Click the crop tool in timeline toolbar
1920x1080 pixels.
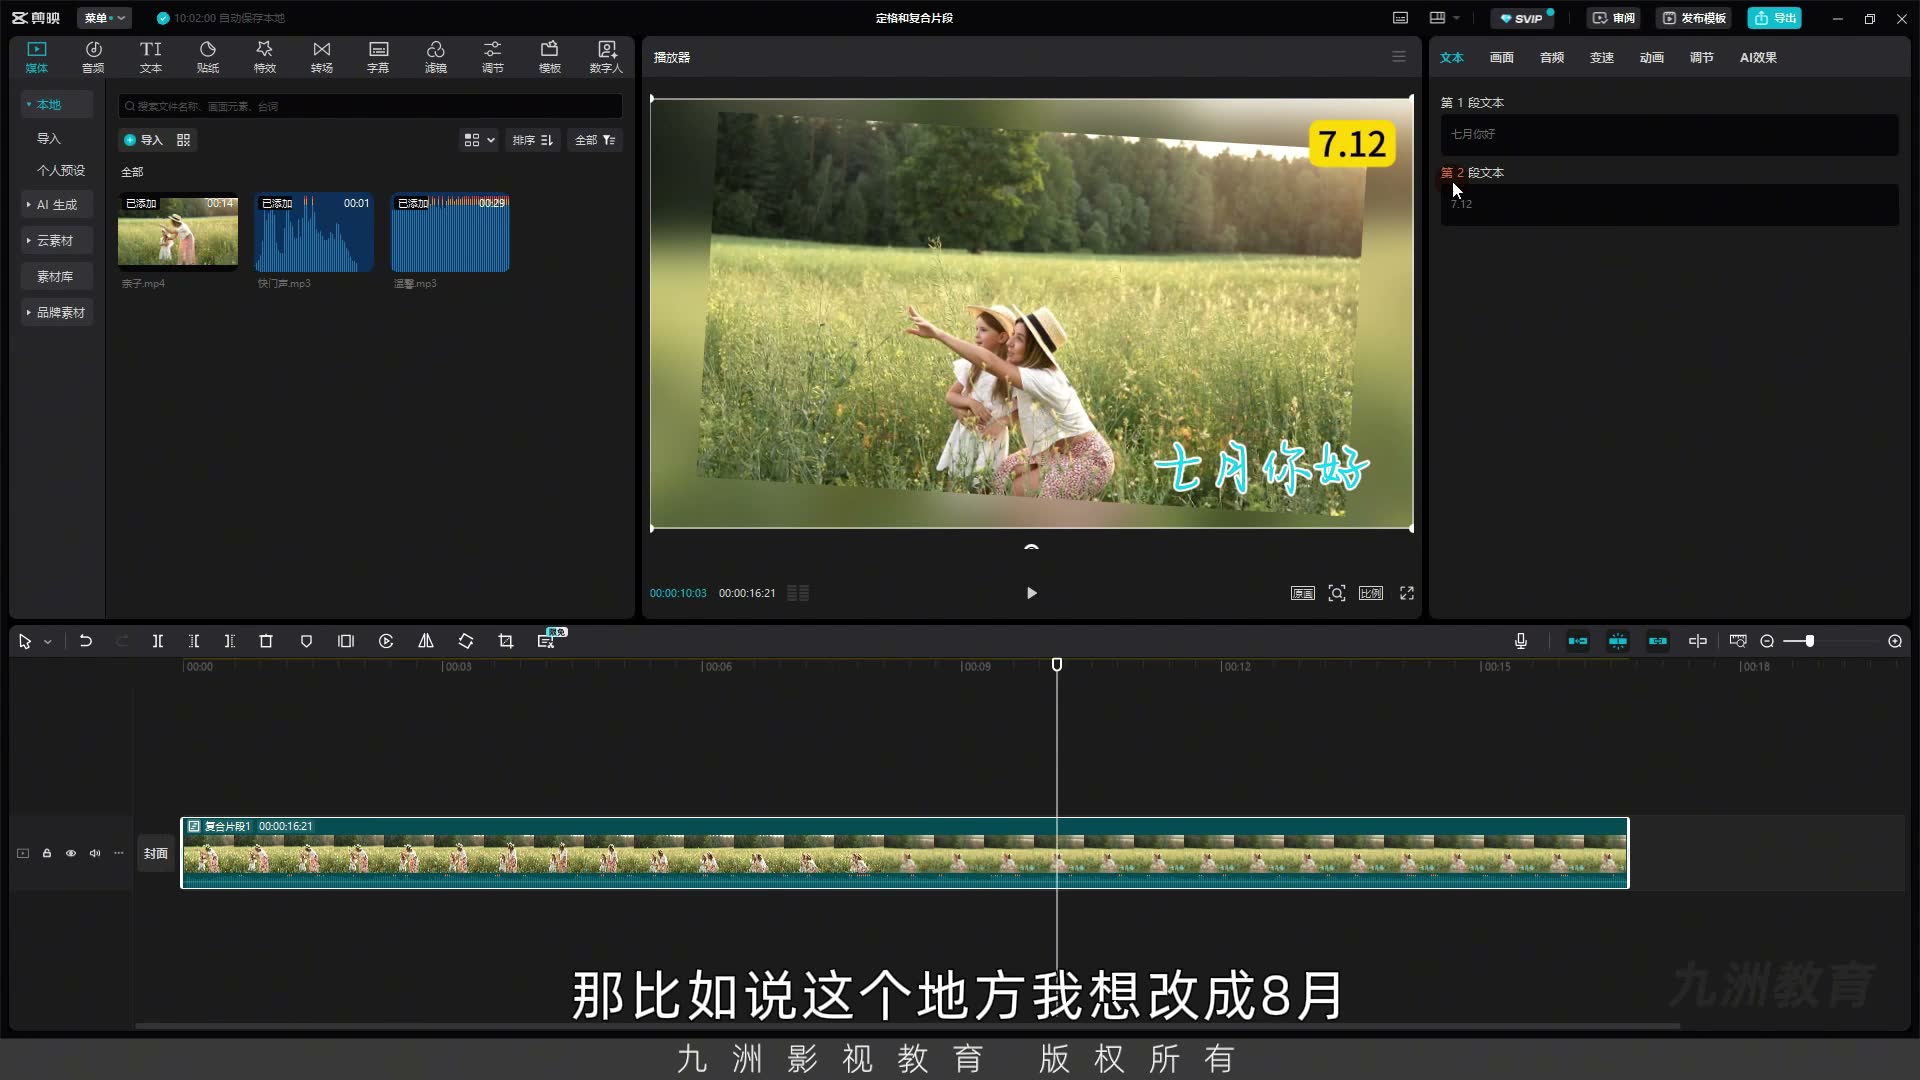(x=506, y=641)
